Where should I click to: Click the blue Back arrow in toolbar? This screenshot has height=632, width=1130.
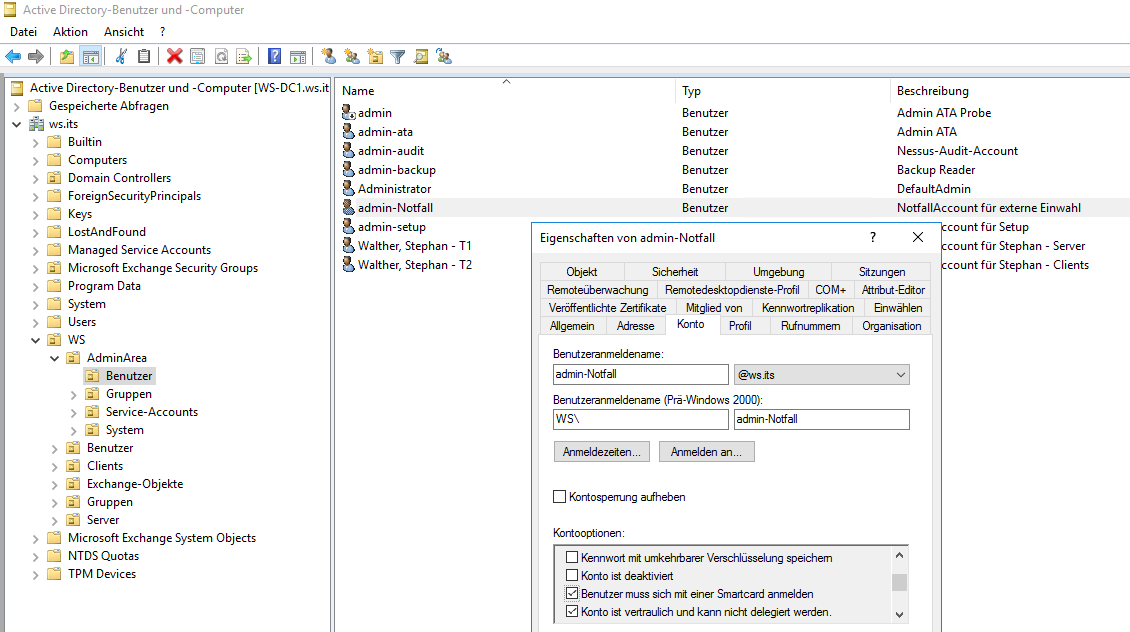click(13, 56)
